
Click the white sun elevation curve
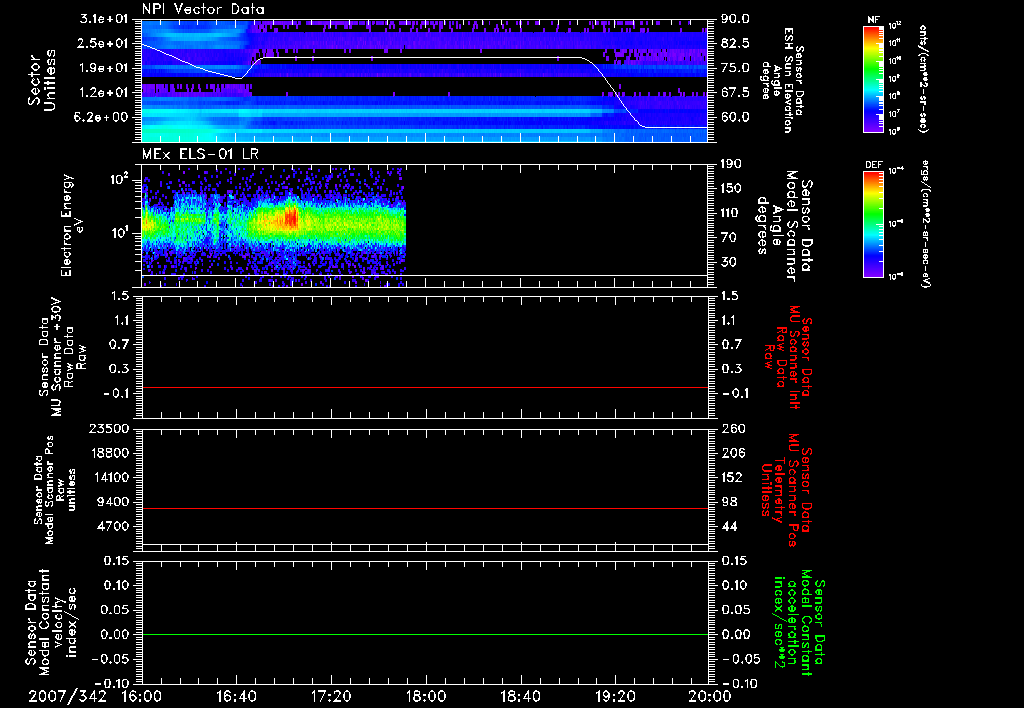tap(424, 58)
